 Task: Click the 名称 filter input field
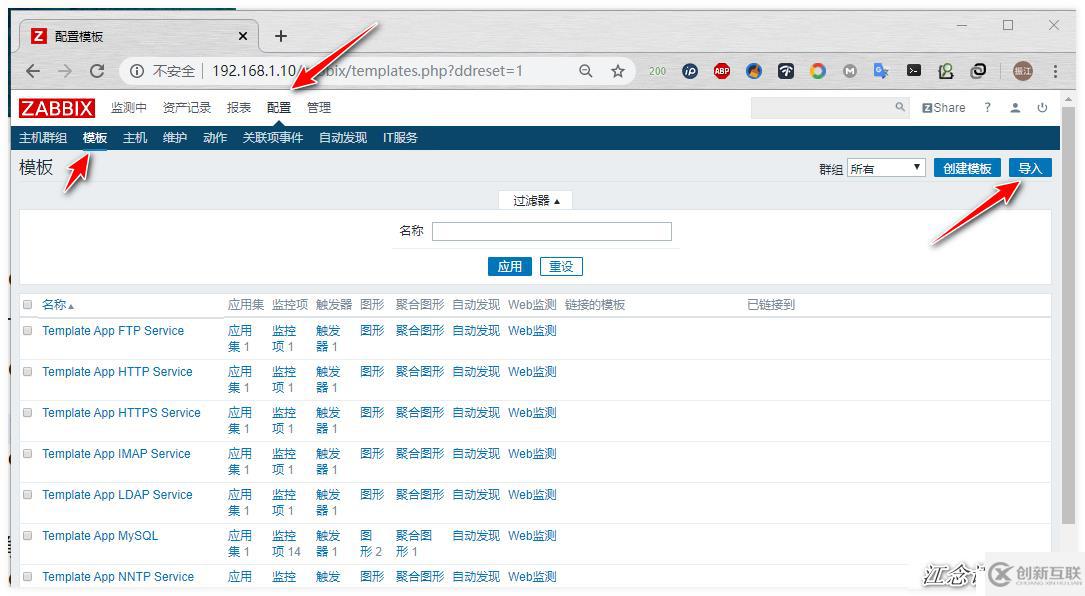click(x=551, y=231)
